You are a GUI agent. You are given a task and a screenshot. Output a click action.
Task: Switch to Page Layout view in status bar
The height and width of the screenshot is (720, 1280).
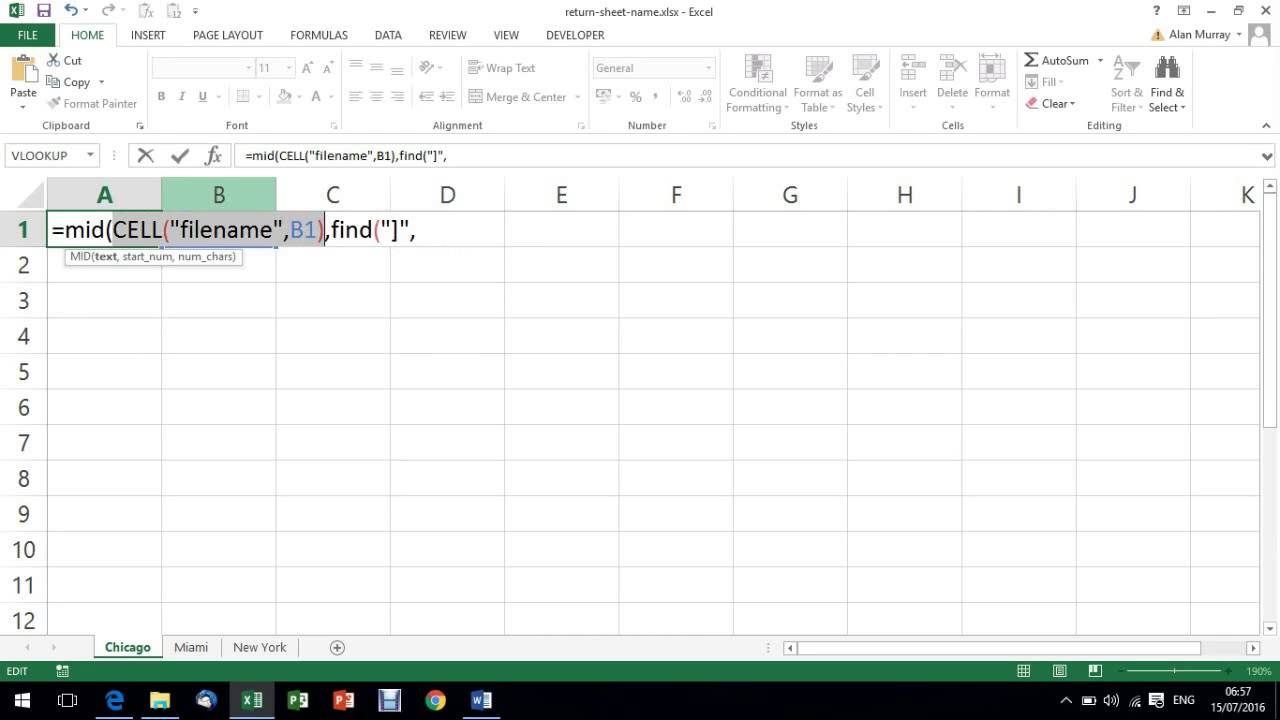pyautogui.click(x=1059, y=671)
